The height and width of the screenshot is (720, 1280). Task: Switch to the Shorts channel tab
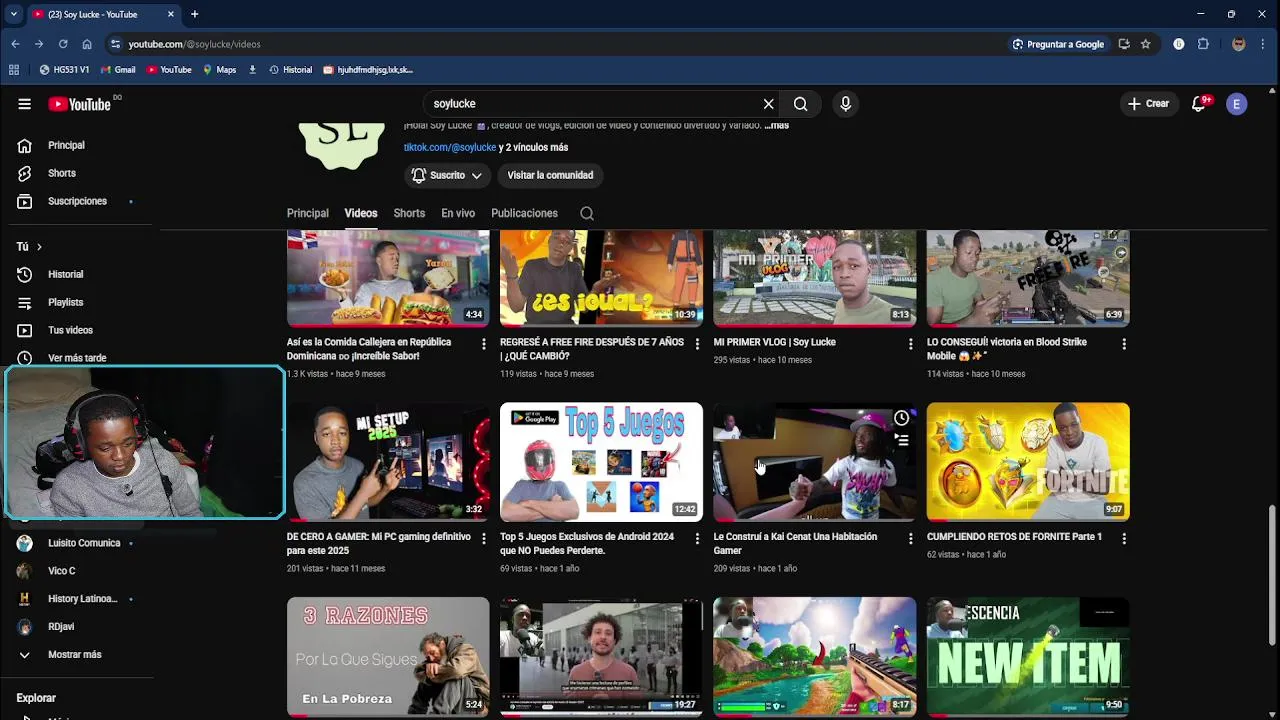coord(409,213)
